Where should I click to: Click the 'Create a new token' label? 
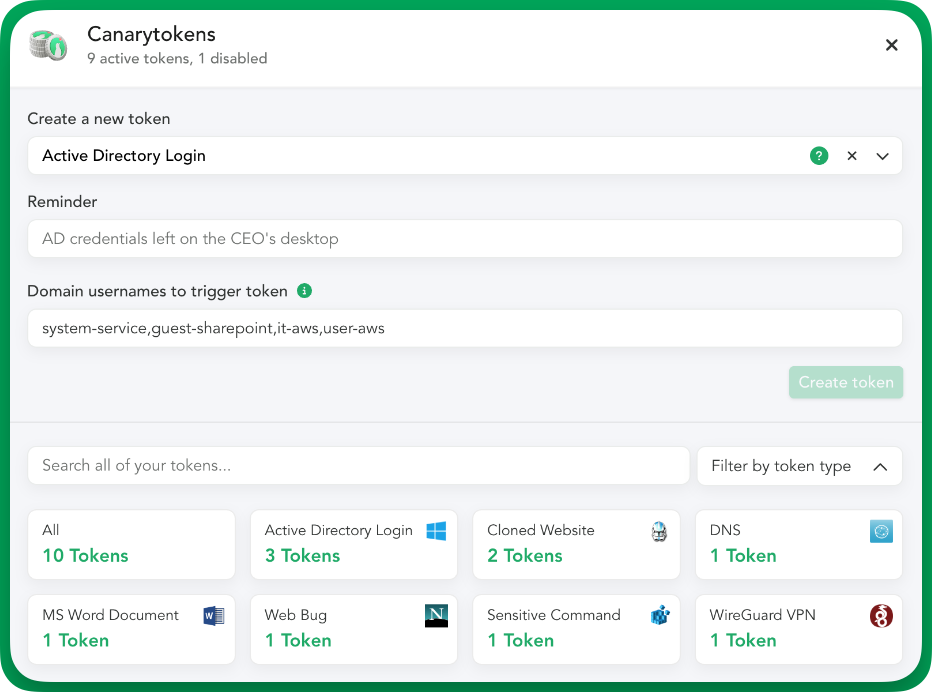(99, 119)
